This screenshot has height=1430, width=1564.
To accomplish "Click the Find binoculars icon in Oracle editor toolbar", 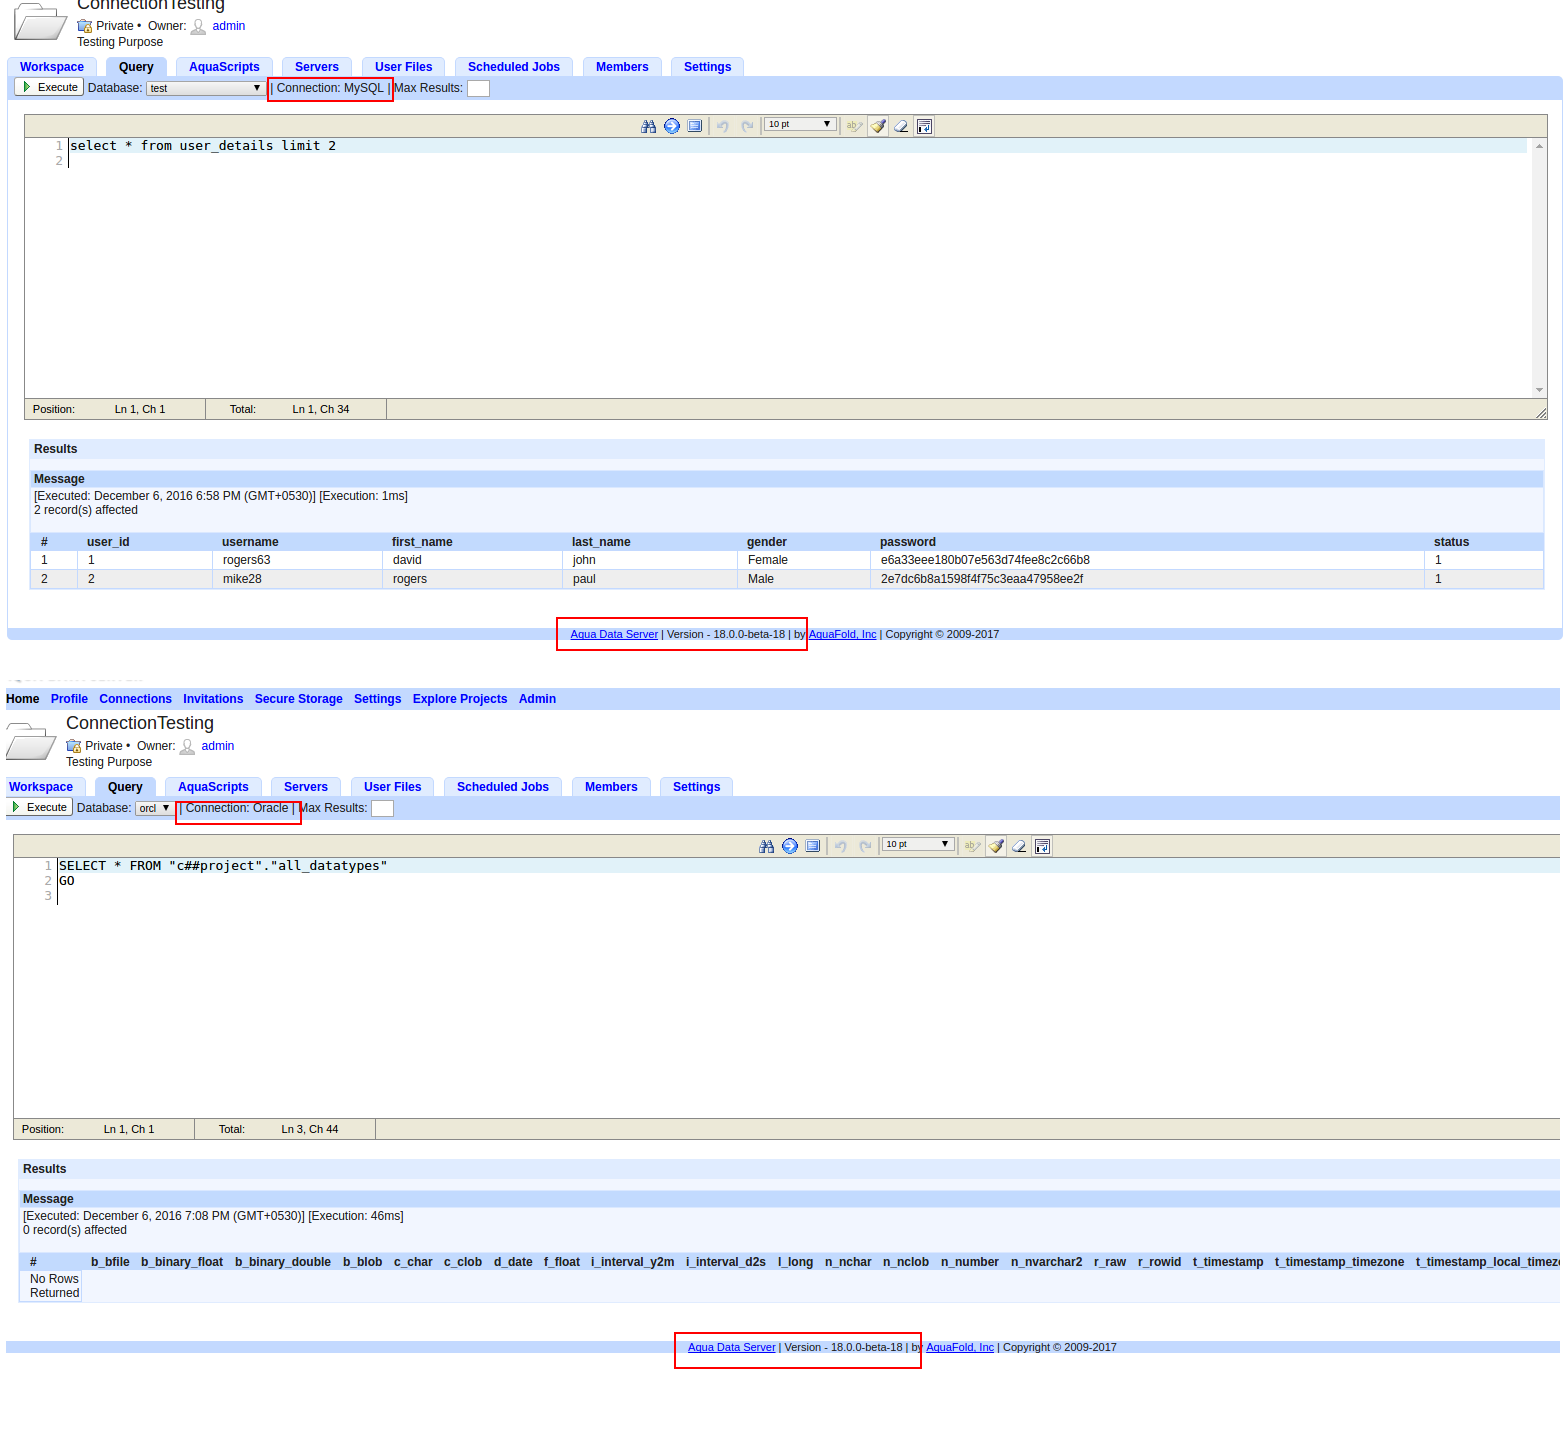I will [767, 846].
